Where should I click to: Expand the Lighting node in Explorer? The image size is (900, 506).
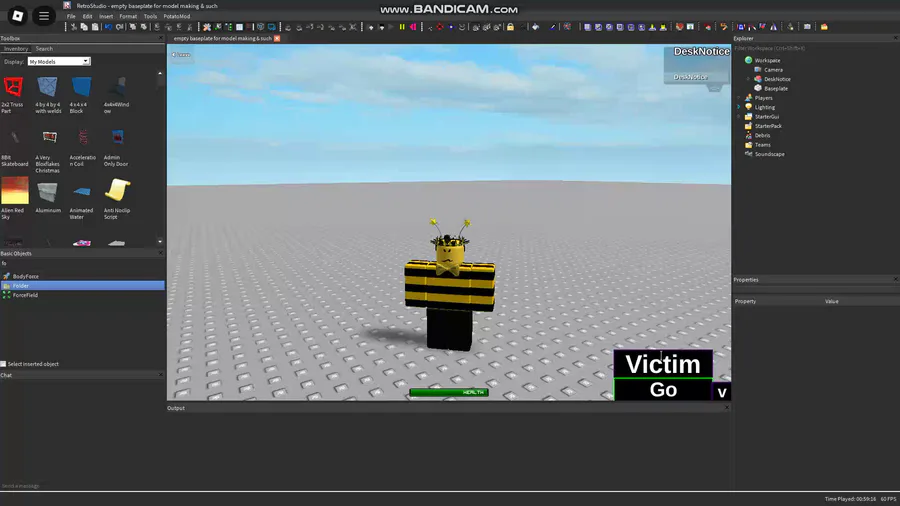pos(739,107)
